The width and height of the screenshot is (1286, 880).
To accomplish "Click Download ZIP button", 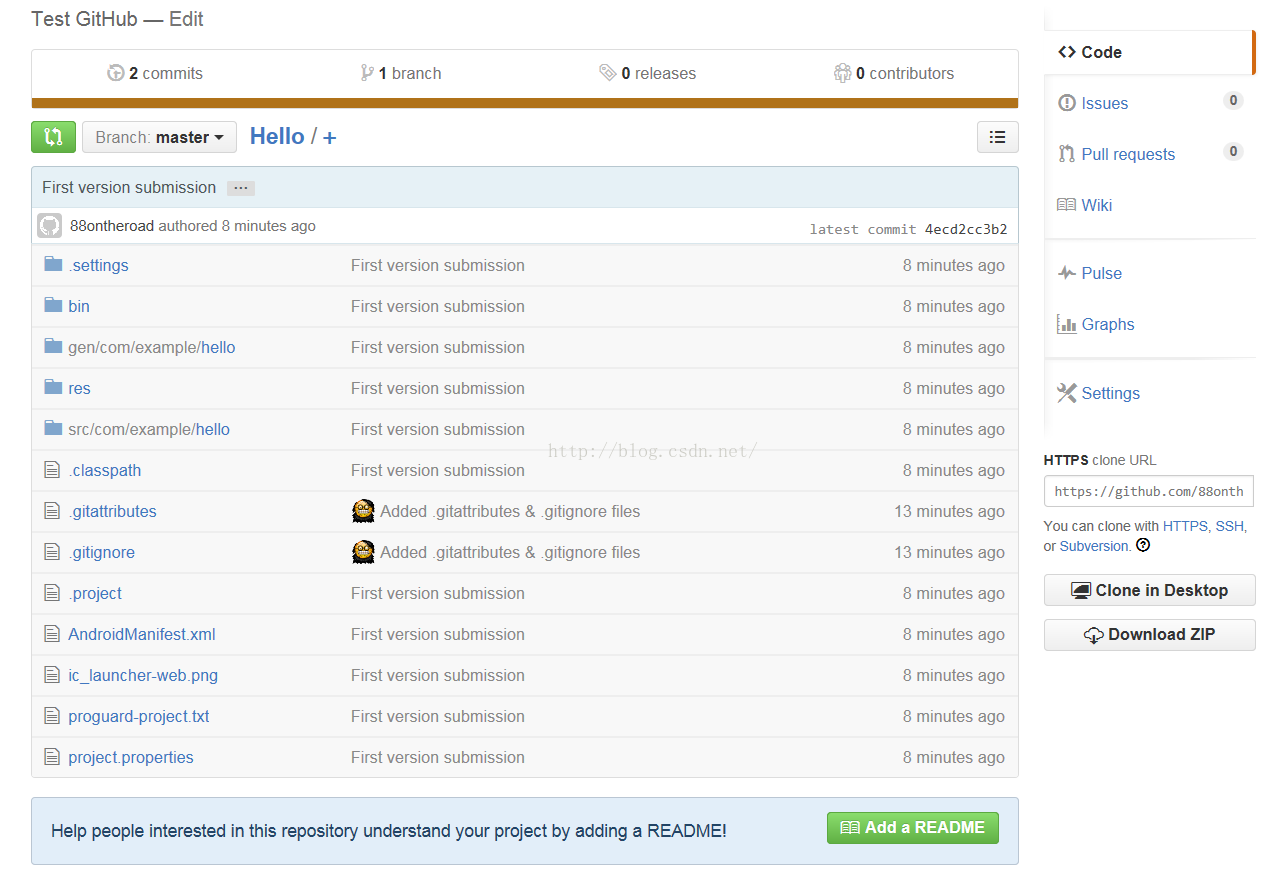I will (1149, 635).
